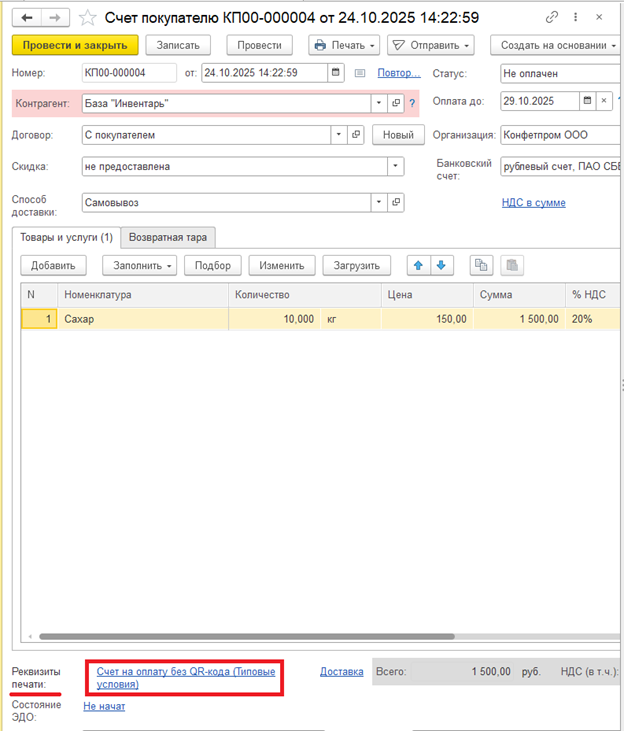
Task: Go forward with the right arrow button
Action: [x=55, y=18]
